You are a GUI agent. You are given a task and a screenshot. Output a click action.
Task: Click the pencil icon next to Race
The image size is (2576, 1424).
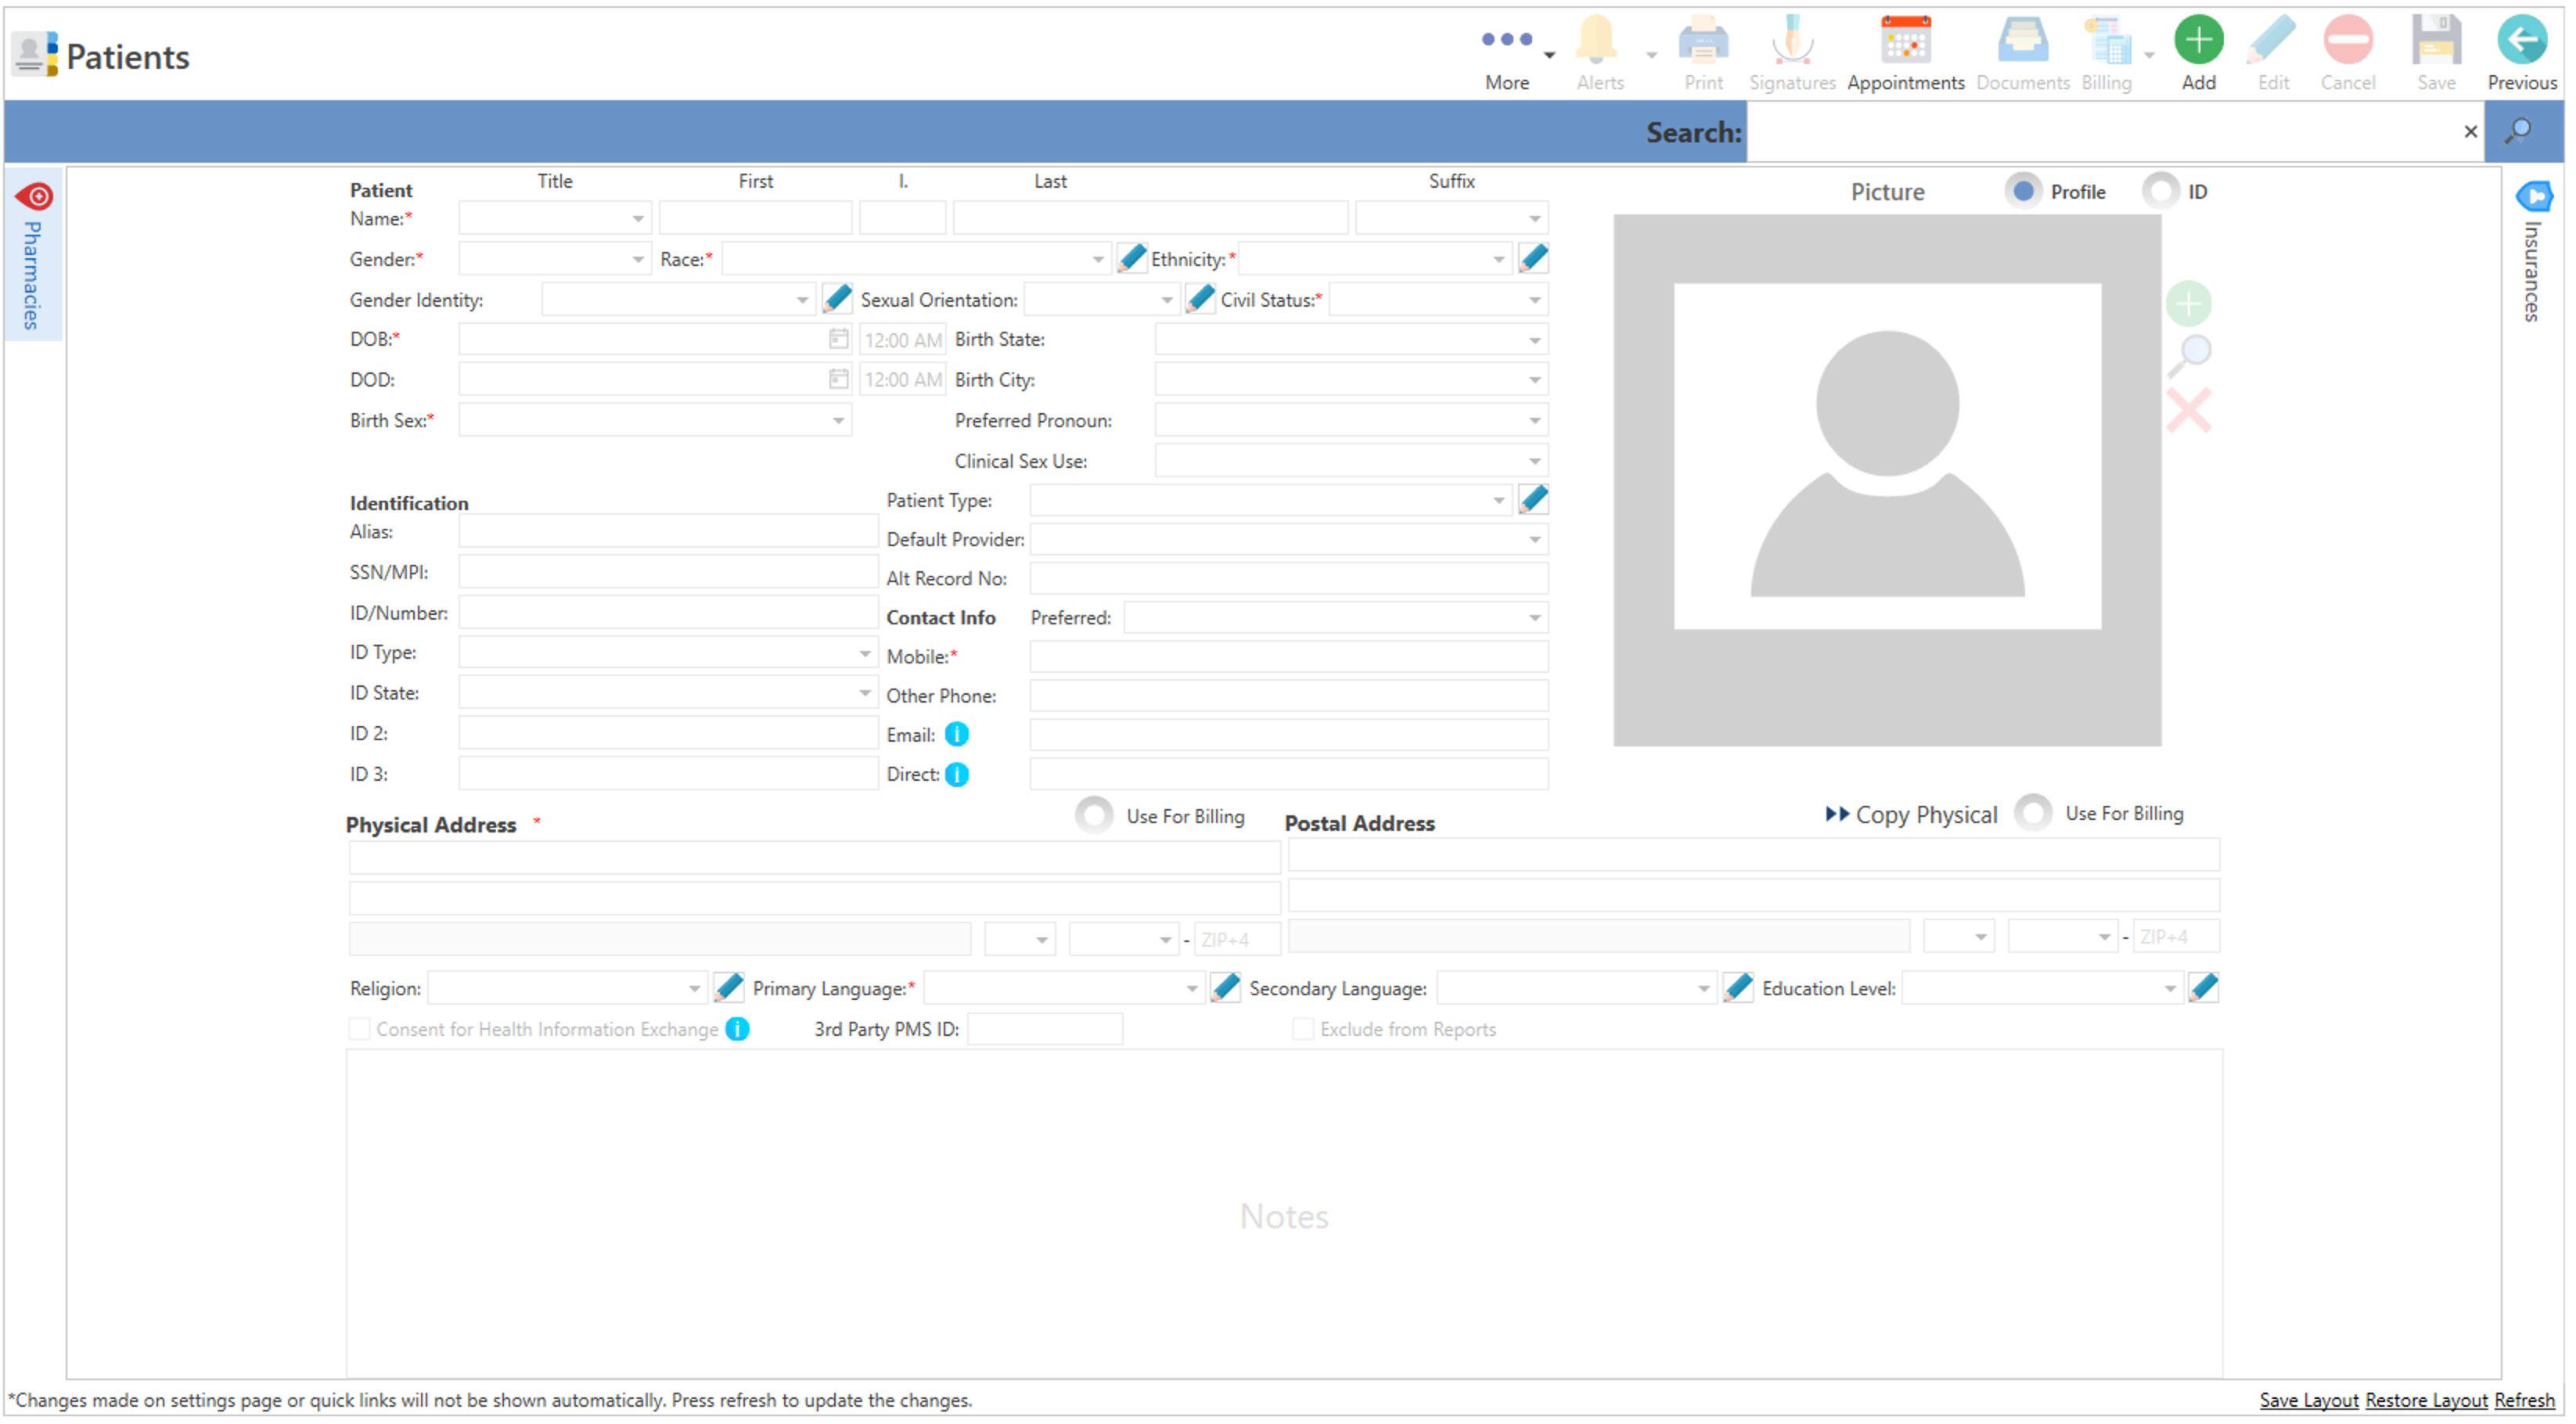[1131, 259]
